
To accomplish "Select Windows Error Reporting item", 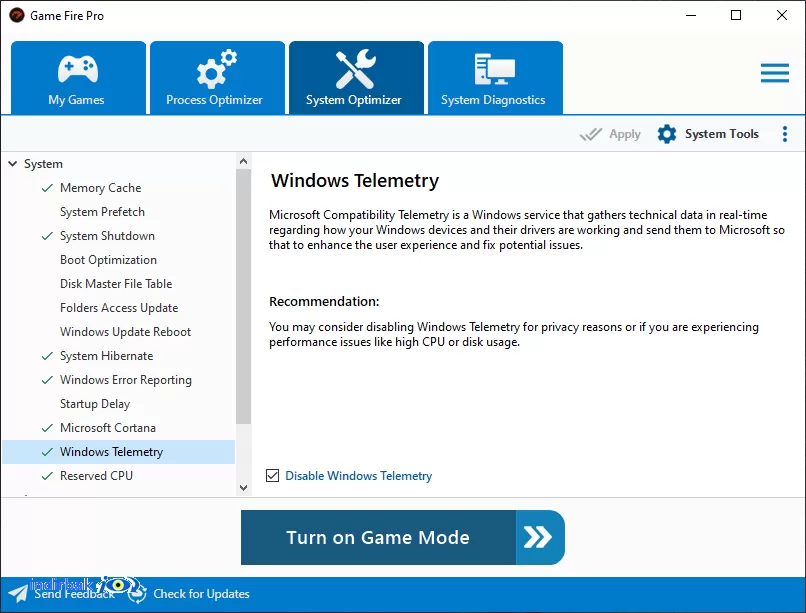I will click(x=125, y=380).
